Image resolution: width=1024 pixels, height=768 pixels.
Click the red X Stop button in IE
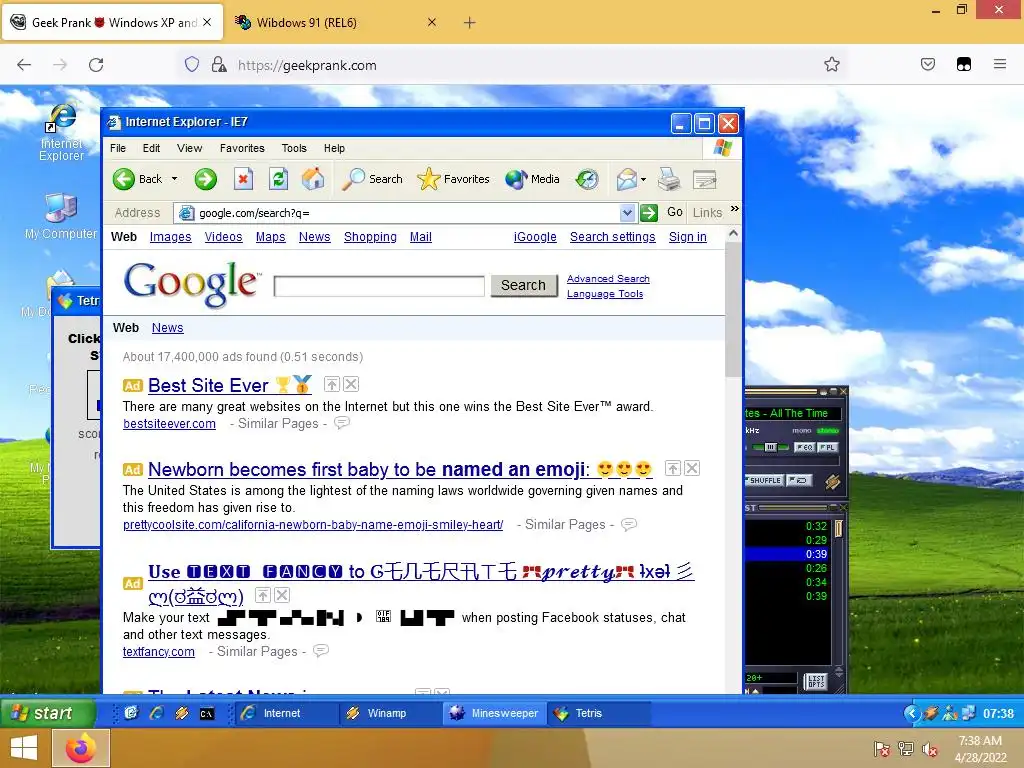click(x=243, y=179)
